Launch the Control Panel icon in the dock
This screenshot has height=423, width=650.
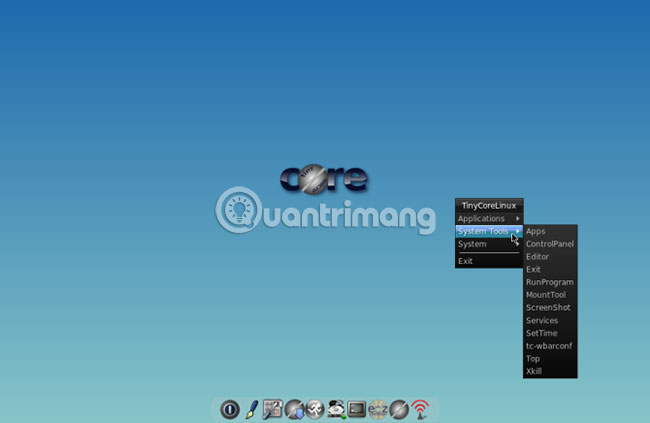(x=272, y=409)
